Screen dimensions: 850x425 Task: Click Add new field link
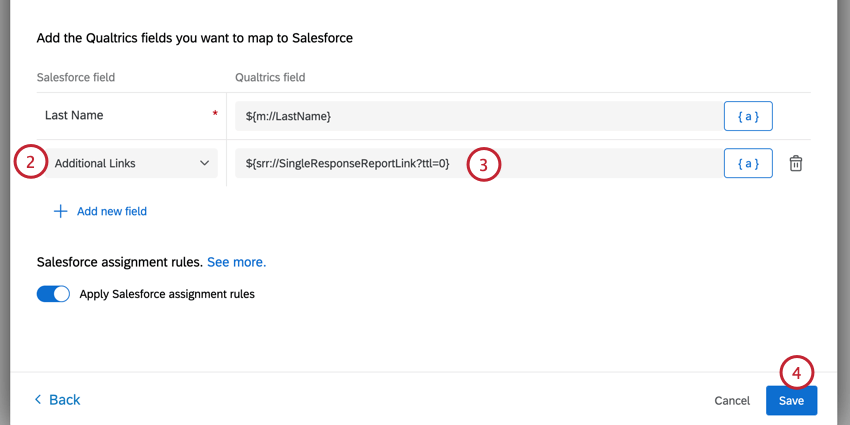click(x=111, y=211)
